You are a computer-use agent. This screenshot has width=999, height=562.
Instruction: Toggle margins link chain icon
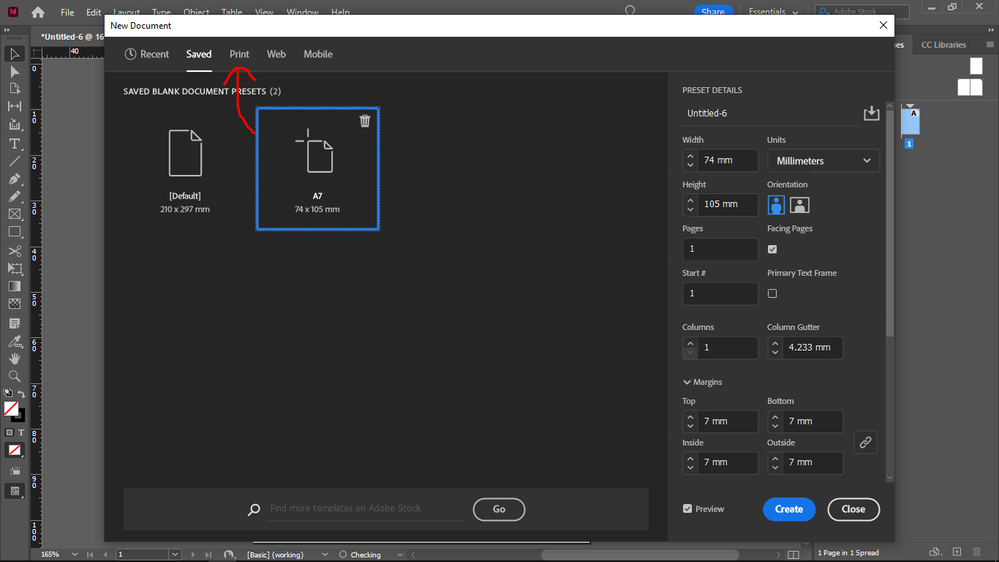click(x=865, y=442)
